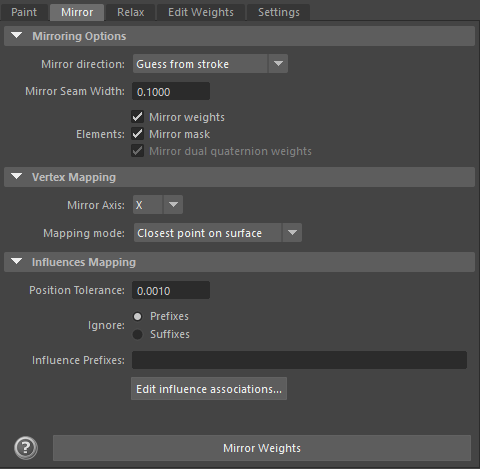Toggle the Mirror mask checkbox

pyautogui.click(x=137, y=134)
